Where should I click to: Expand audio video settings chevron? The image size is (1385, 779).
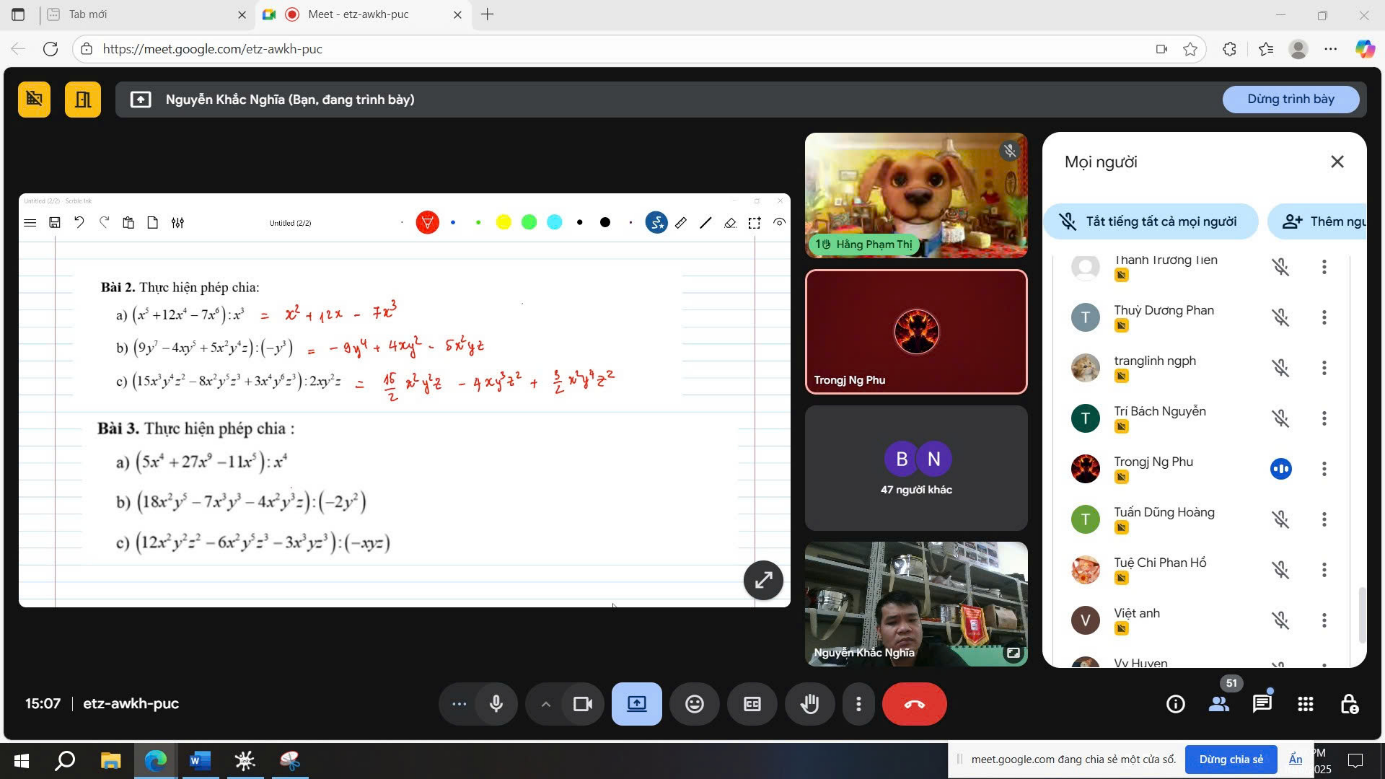pyautogui.click(x=546, y=704)
